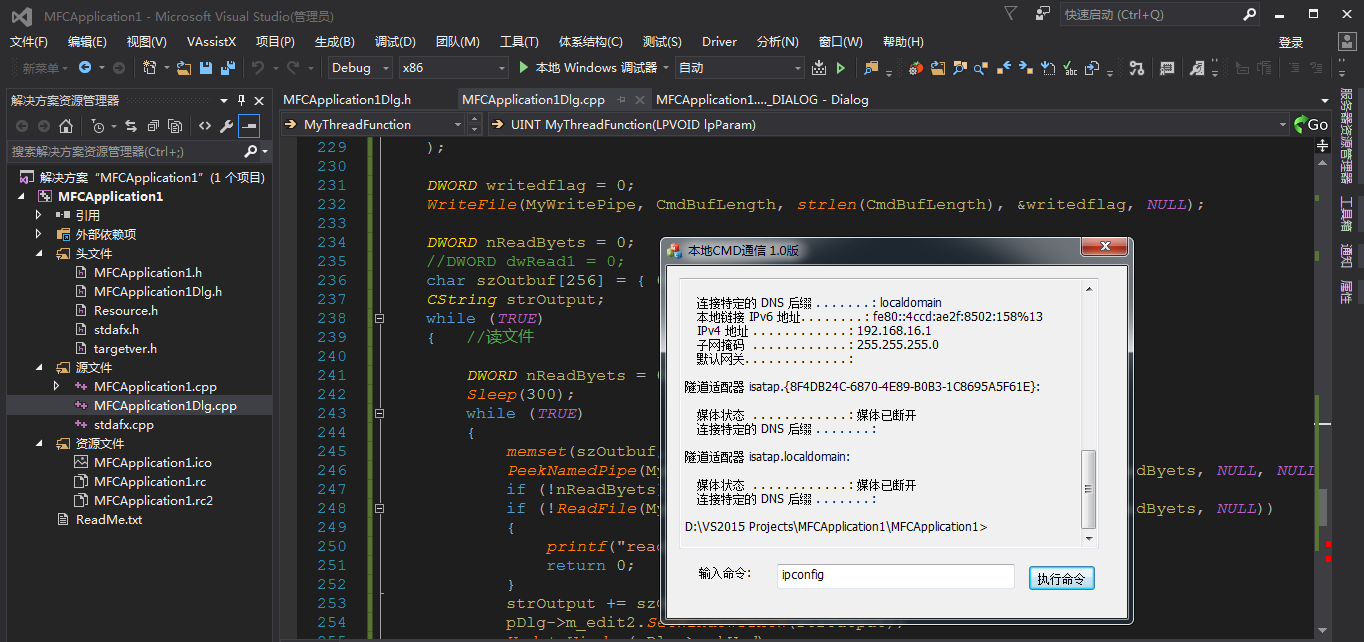This screenshot has height=642, width=1364.
Task: Open the 工具箱 side tab
Action: (x=1346, y=213)
